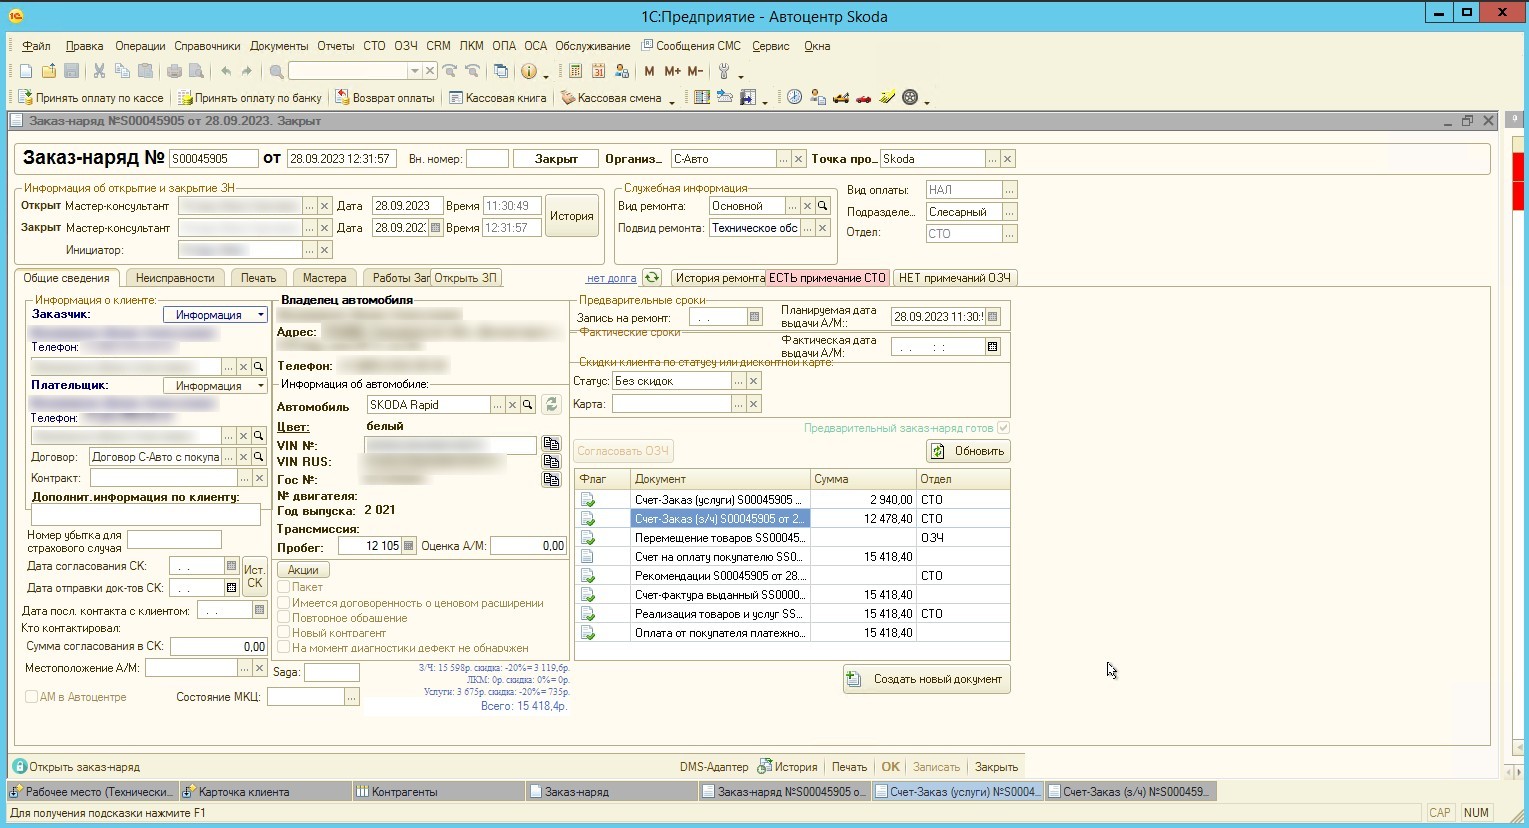Switch to the 'Неисправности' tab

tap(175, 278)
